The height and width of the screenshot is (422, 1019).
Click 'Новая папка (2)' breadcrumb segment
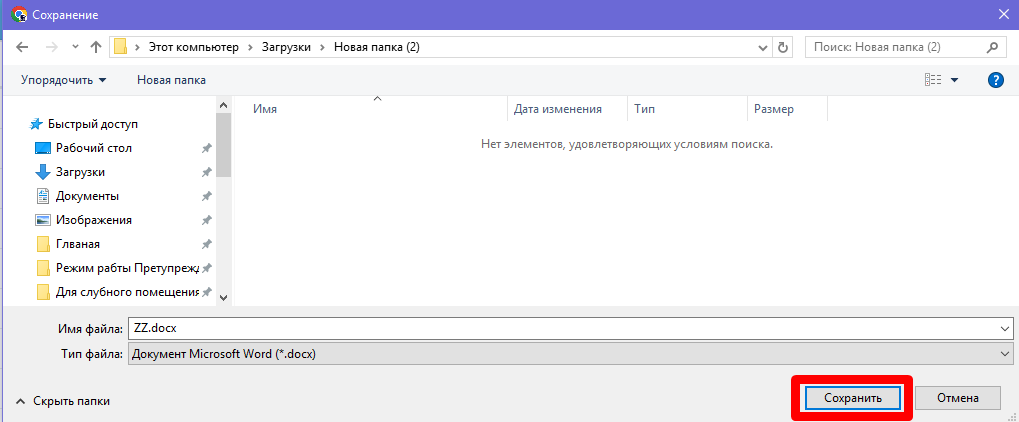[376, 47]
